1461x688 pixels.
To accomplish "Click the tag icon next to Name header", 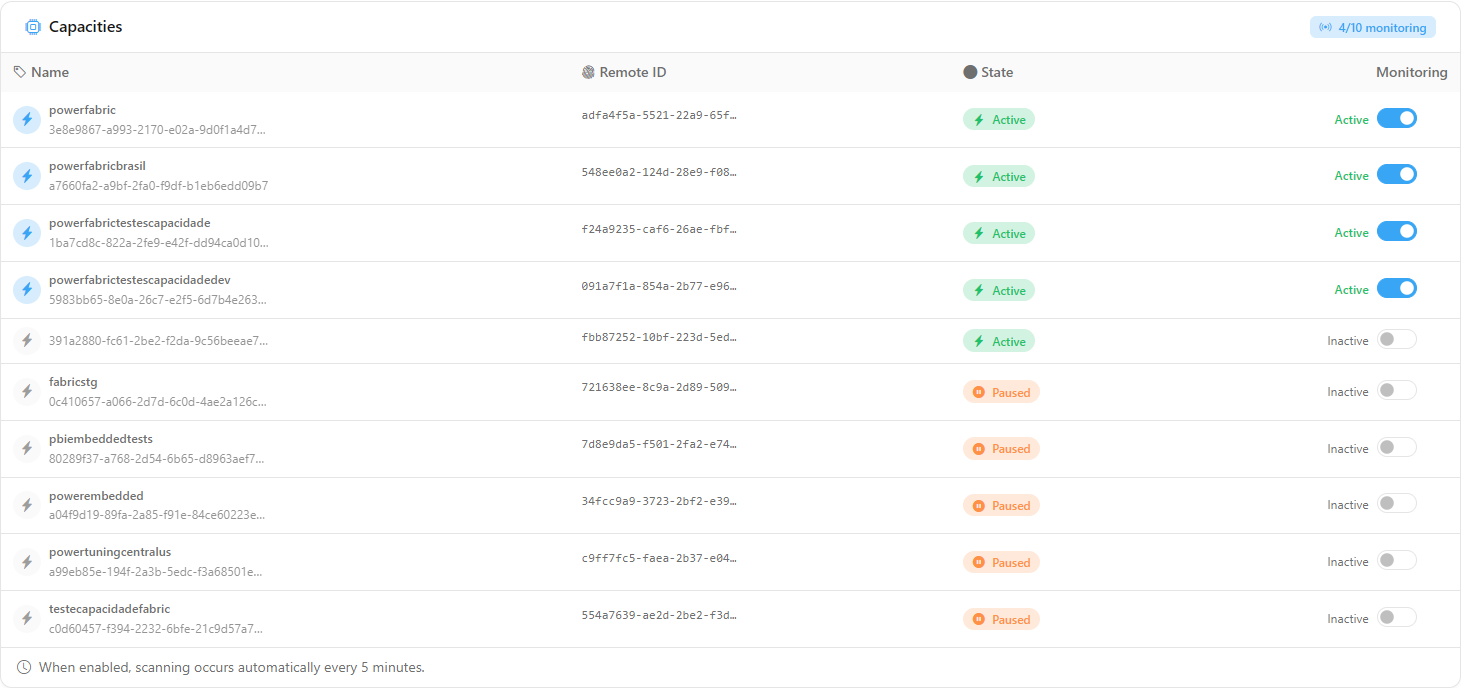I will point(20,72).
